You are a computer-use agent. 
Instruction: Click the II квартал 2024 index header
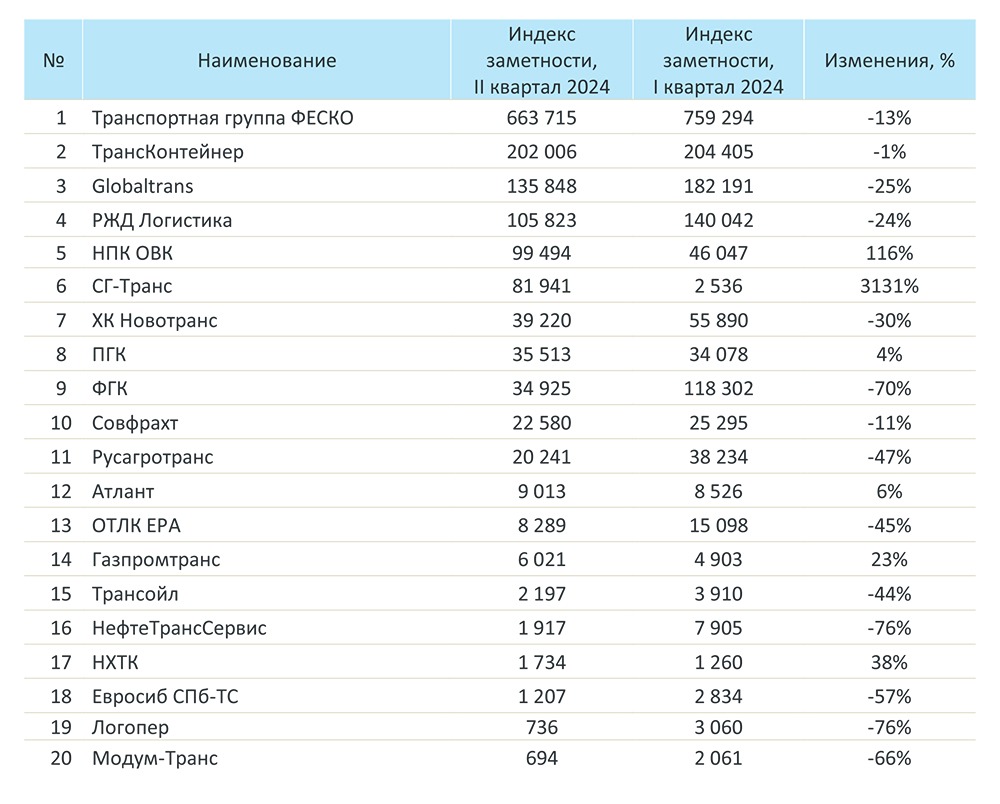pyautogui.click(x=542, y=61)
